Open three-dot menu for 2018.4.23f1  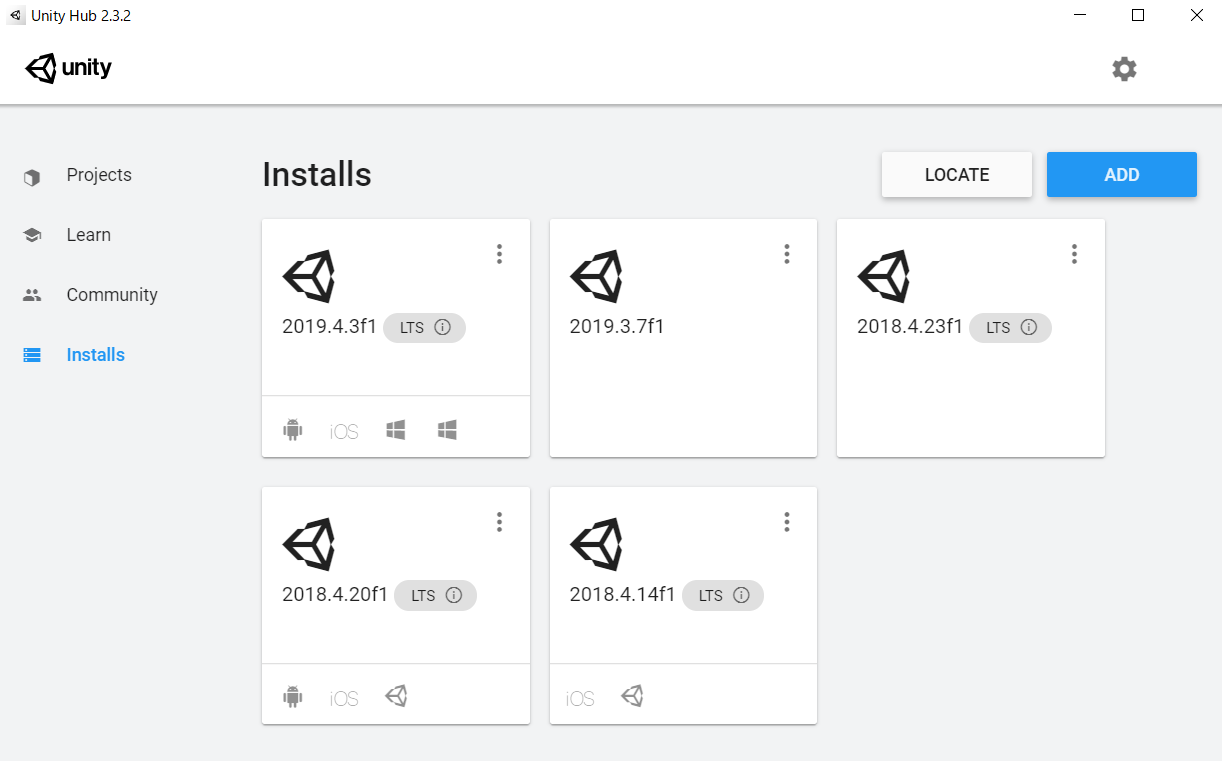1074,254
